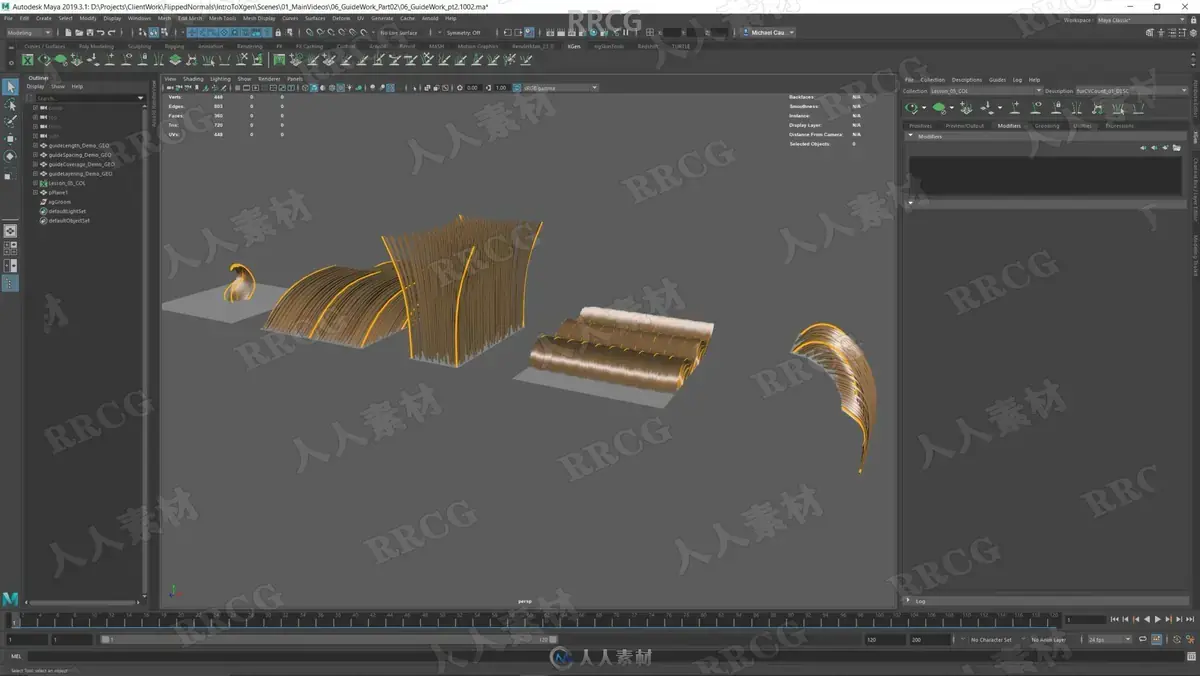The height and width of the screenshot is (676, 1200).
Task: Click the Auto keyframe toggle icon
Action: 1177,639
